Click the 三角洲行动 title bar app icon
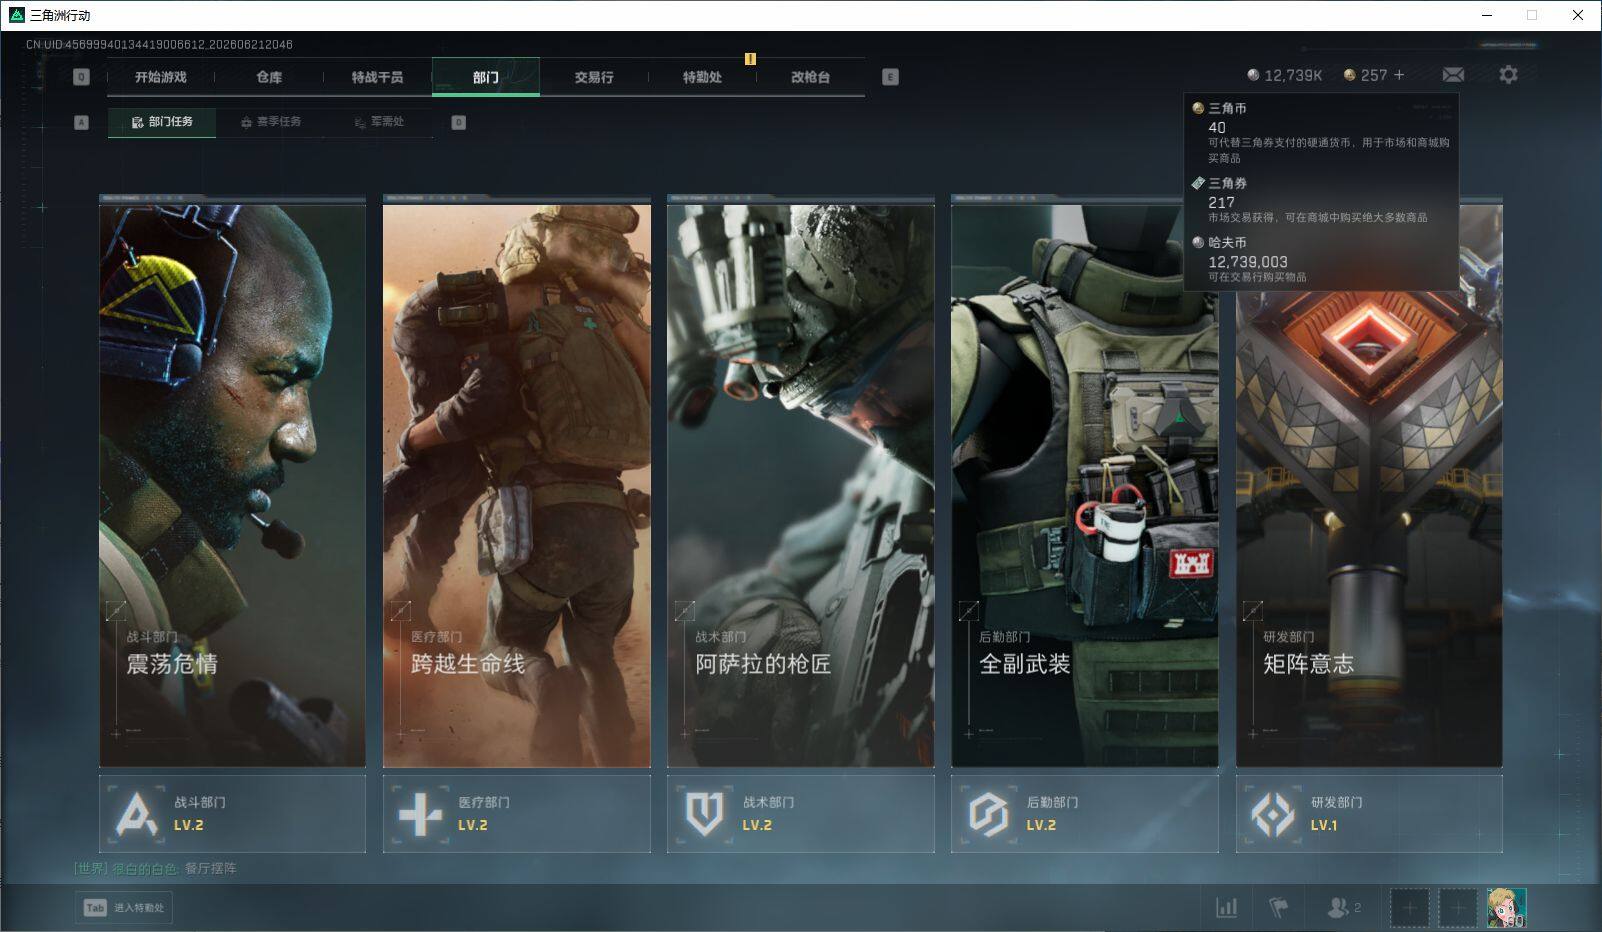The height and width of the screenshot is (932, 1602). [16, 15]
